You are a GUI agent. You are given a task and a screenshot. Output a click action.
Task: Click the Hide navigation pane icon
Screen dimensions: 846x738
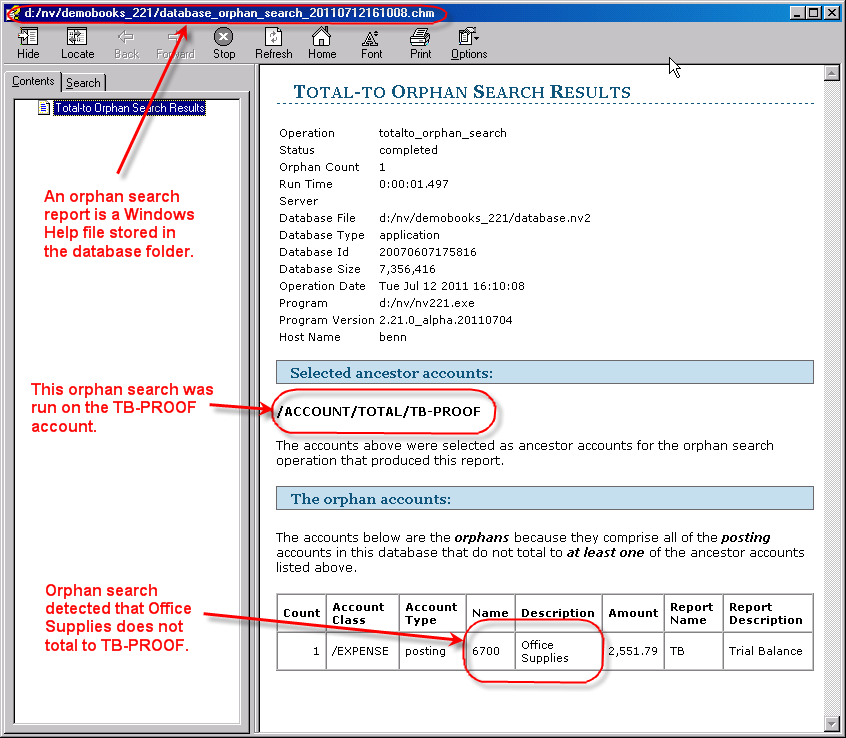coord(28,43)
